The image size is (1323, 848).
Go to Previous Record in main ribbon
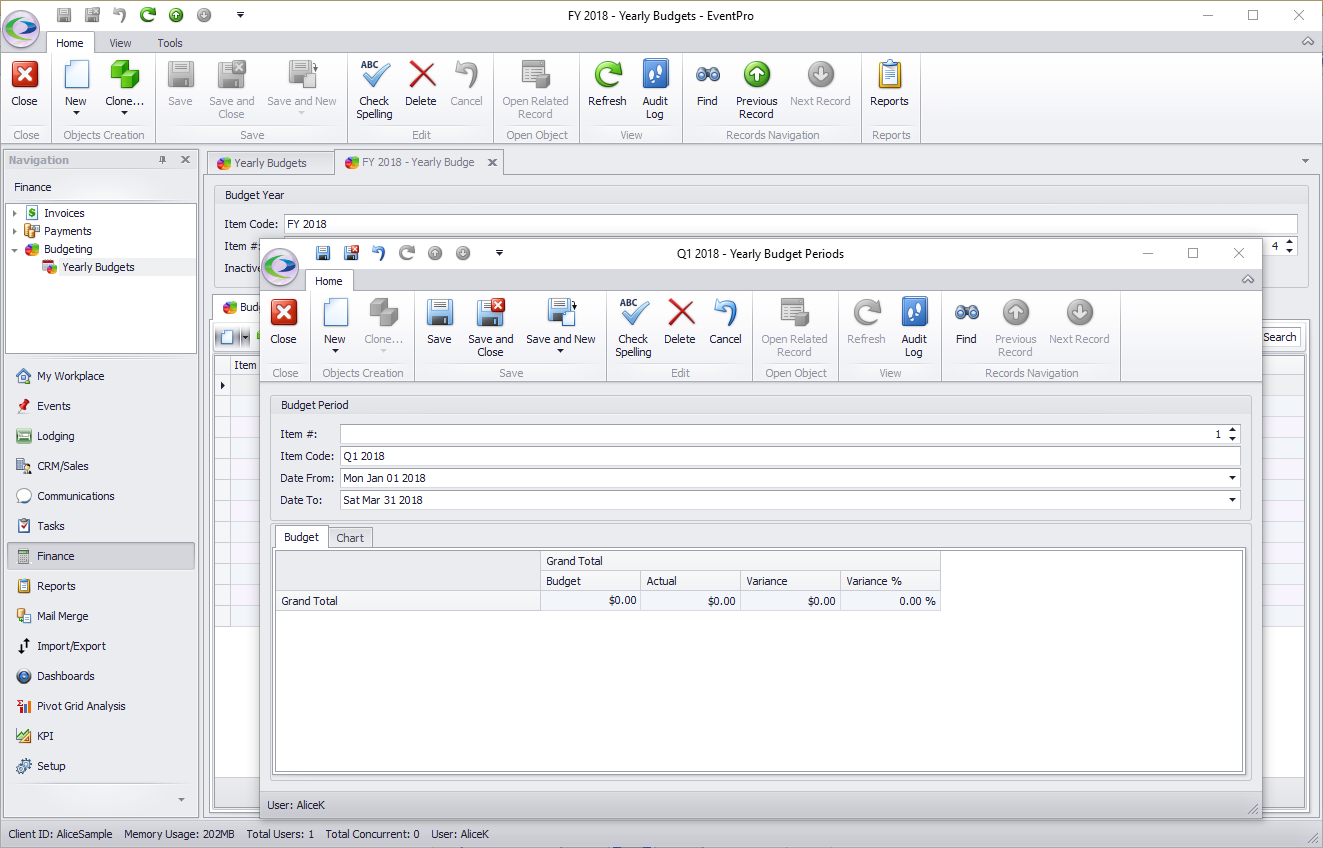(x=756, y=89)
